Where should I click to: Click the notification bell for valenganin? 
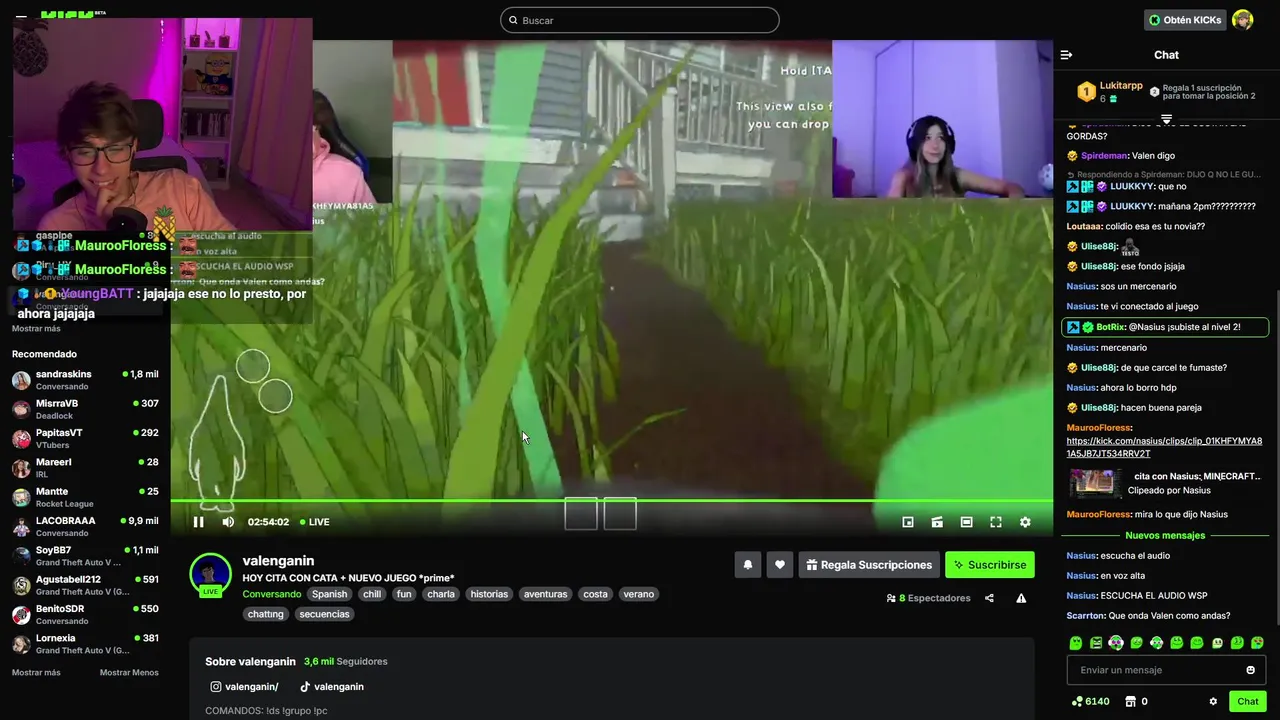point(748,565)
